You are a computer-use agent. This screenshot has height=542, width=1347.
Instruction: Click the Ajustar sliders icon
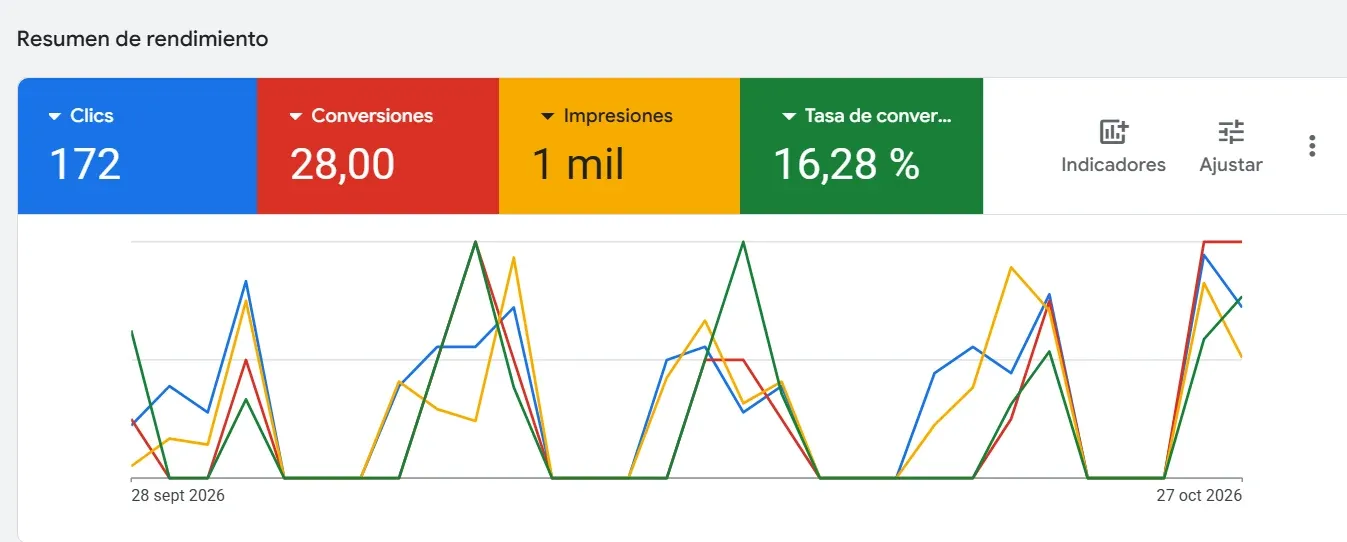pyautogui.click(x=1231, y=131)
